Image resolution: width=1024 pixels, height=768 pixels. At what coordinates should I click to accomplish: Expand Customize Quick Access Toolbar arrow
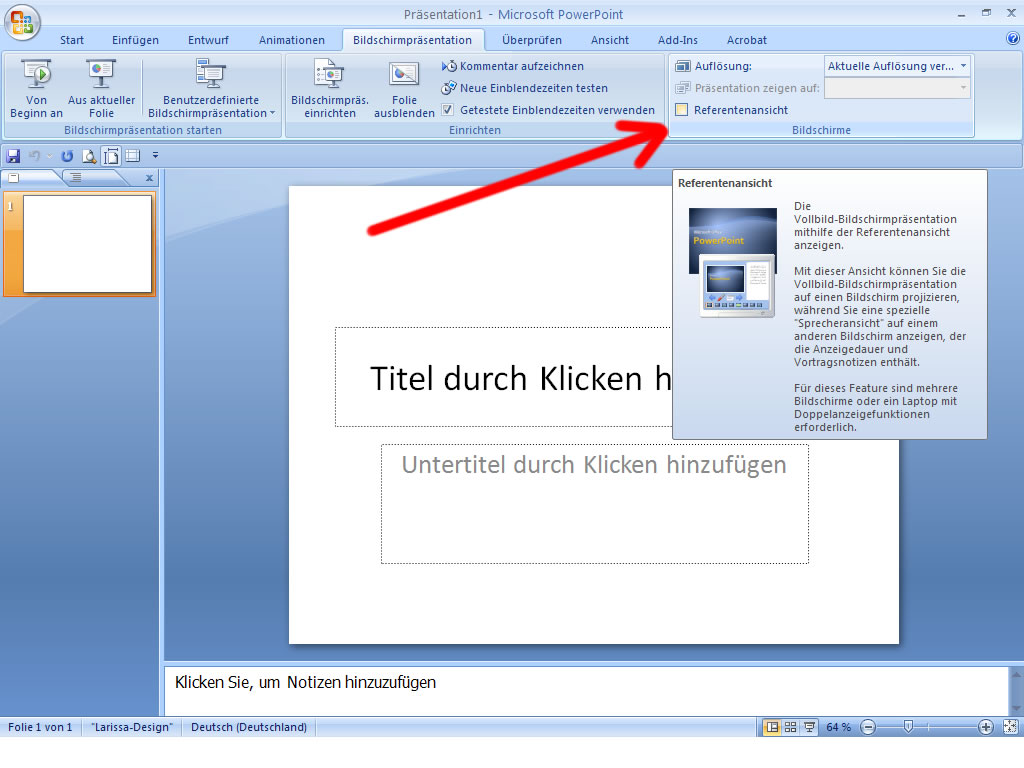(x=155, y=155)
